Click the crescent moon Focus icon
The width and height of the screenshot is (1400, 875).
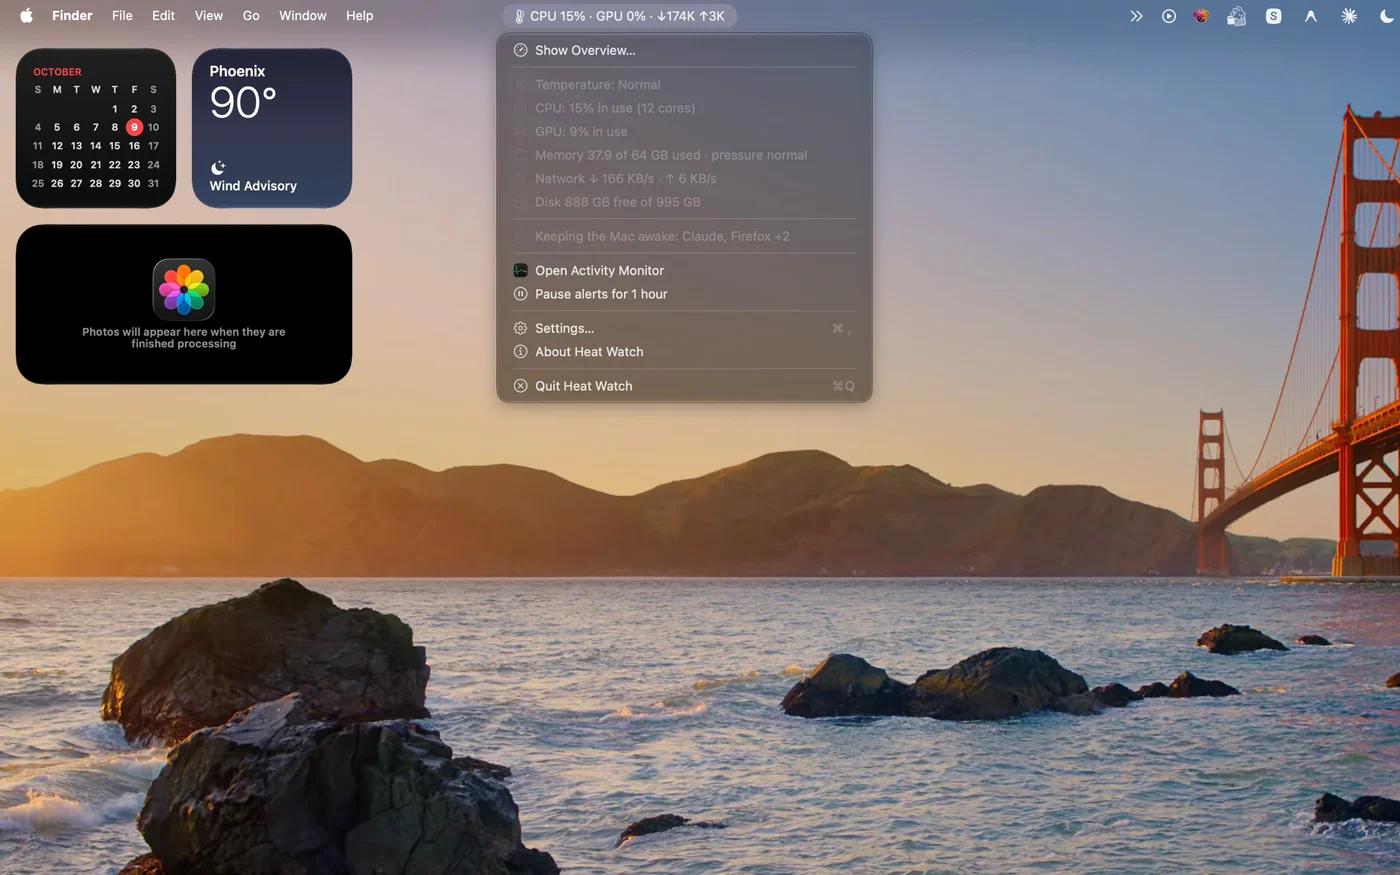[x=1386, y=16]
